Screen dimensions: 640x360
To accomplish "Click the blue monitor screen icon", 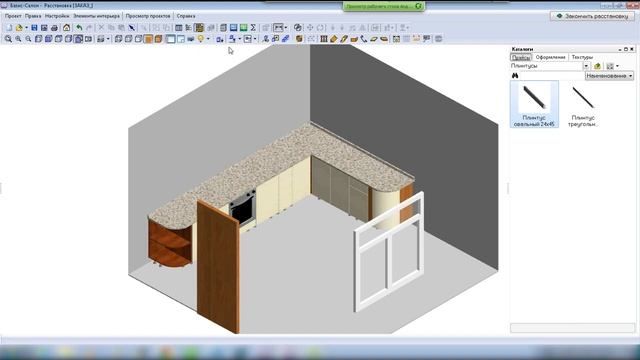I will point(233,28).
